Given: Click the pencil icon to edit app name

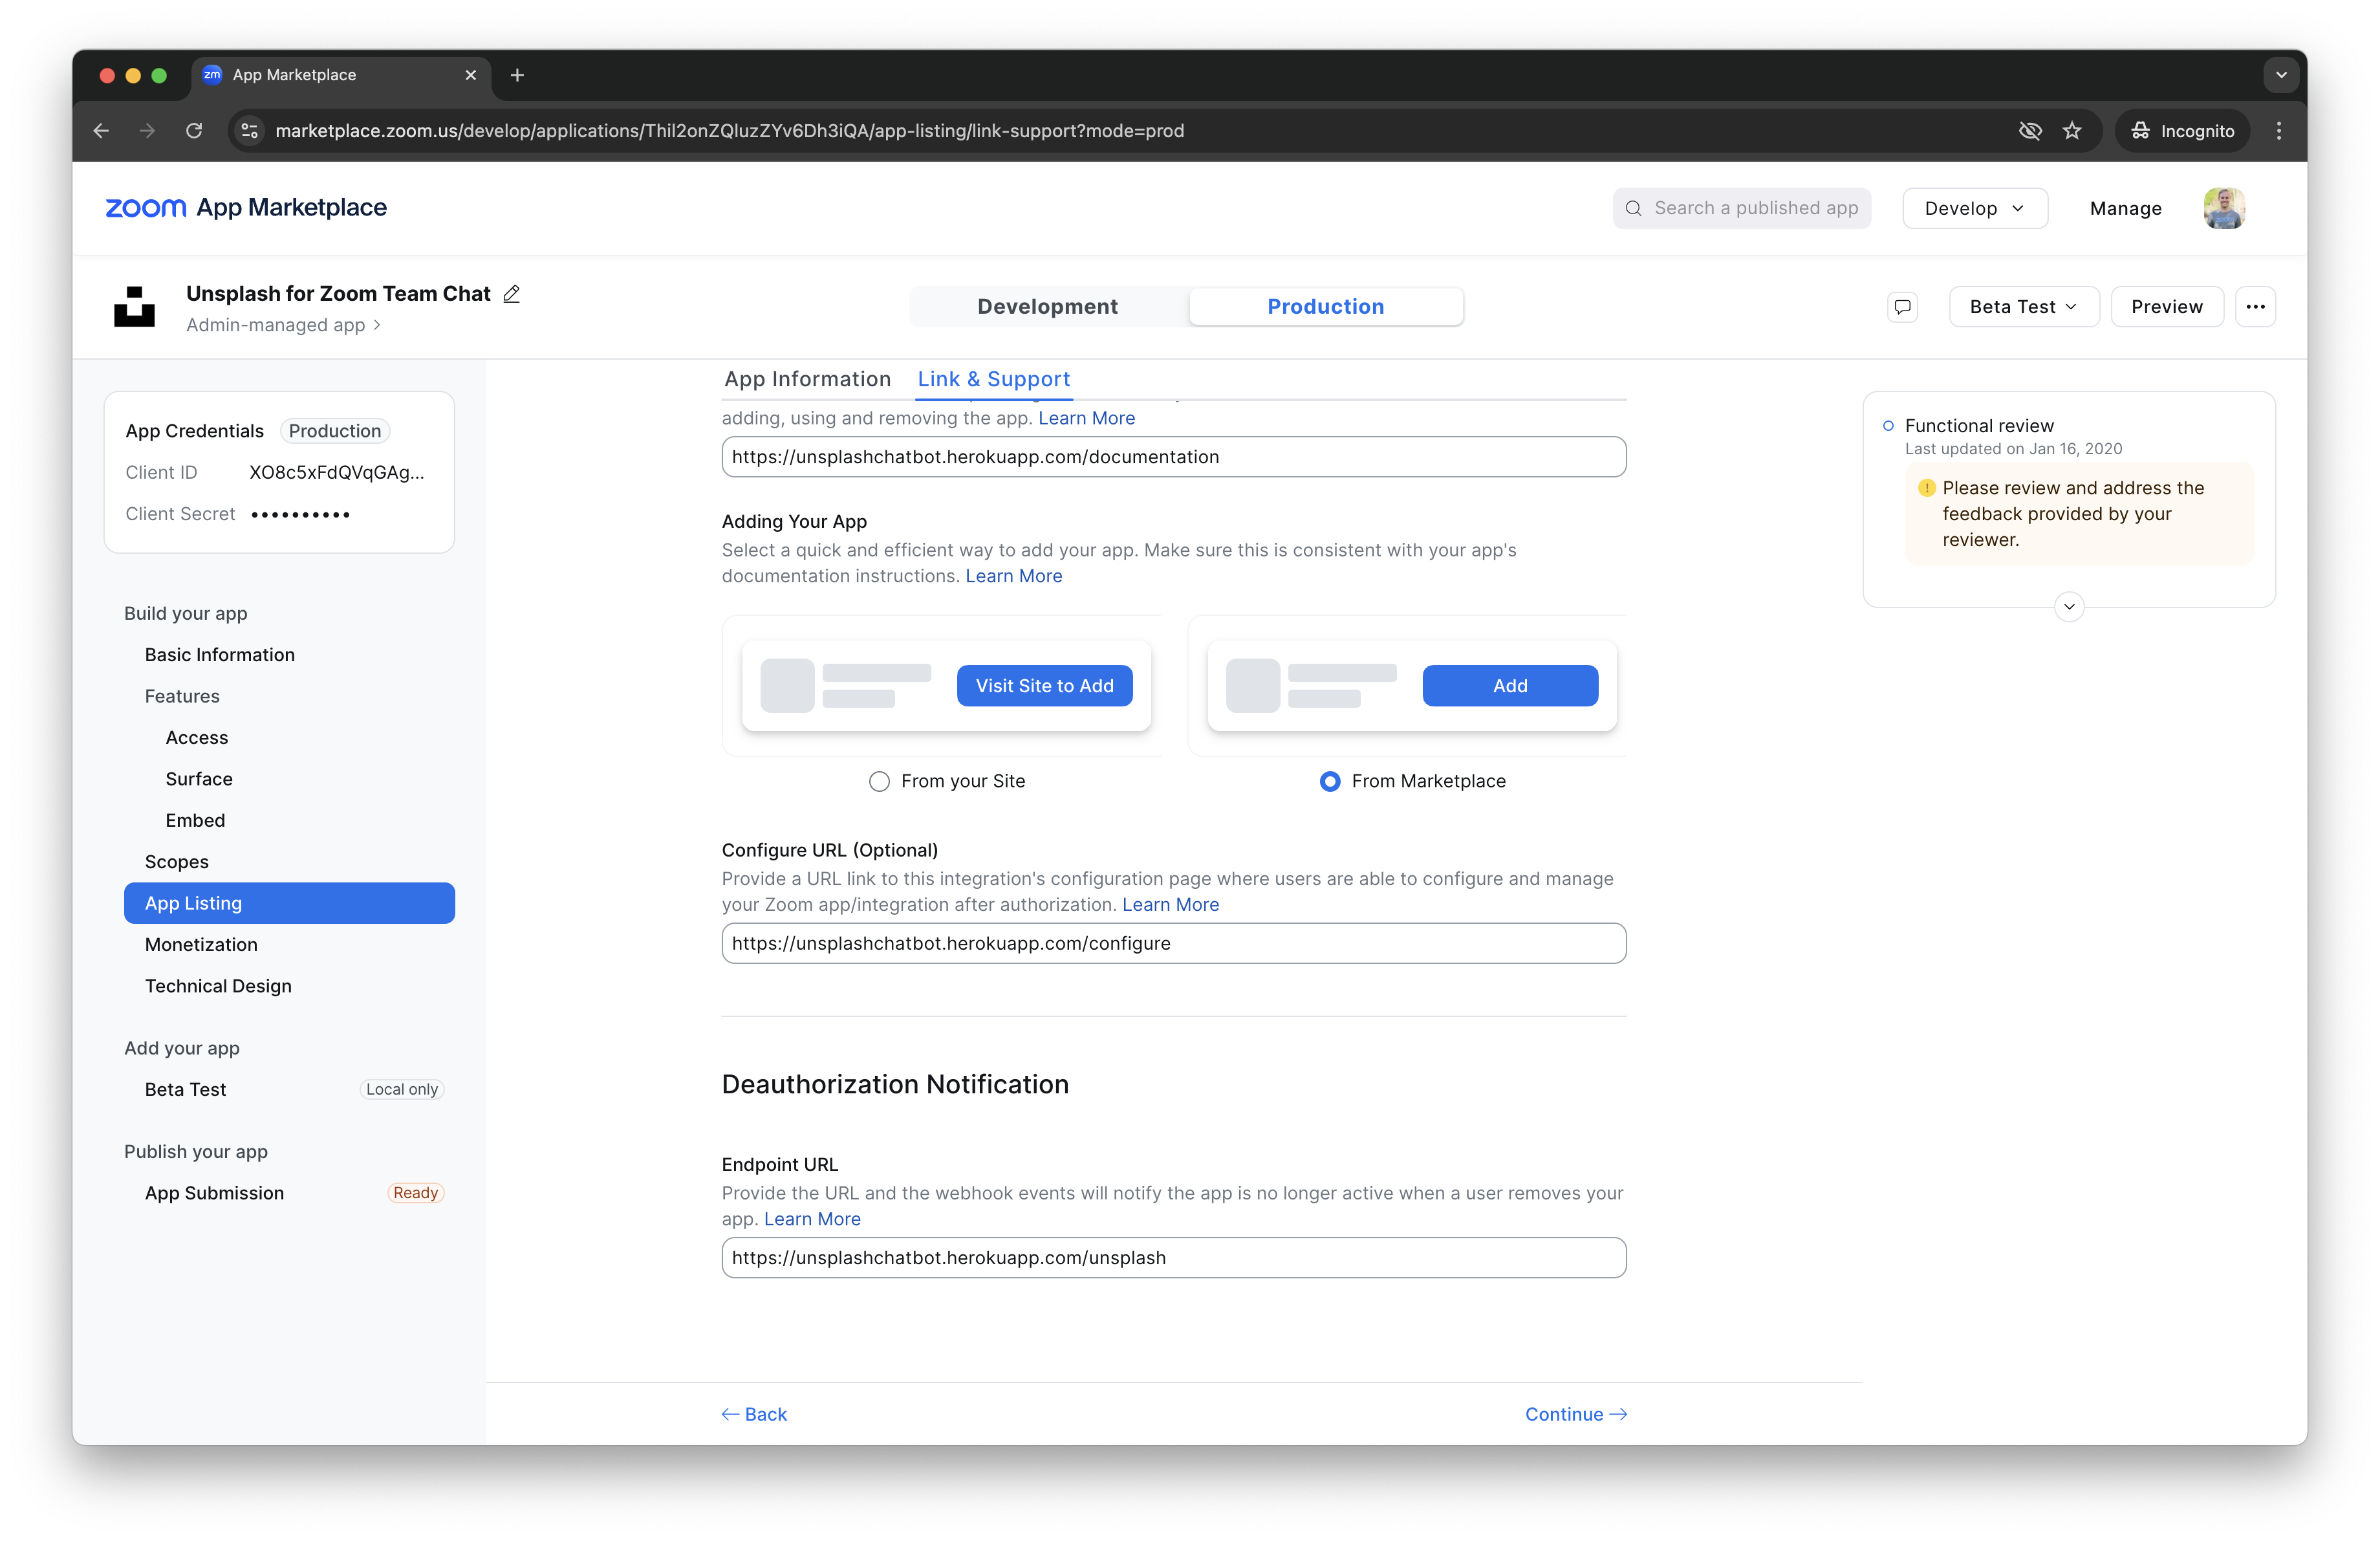Looking at the screenshot, I should [x=511, y=294].
